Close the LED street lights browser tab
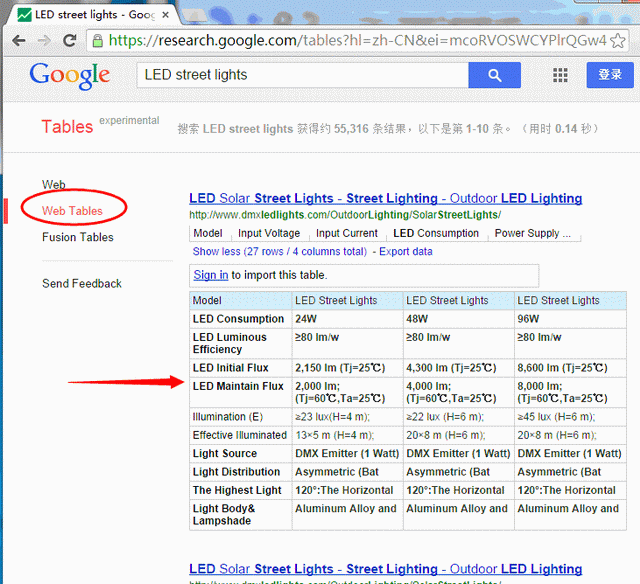640x584 pixels. click(167, 14)
